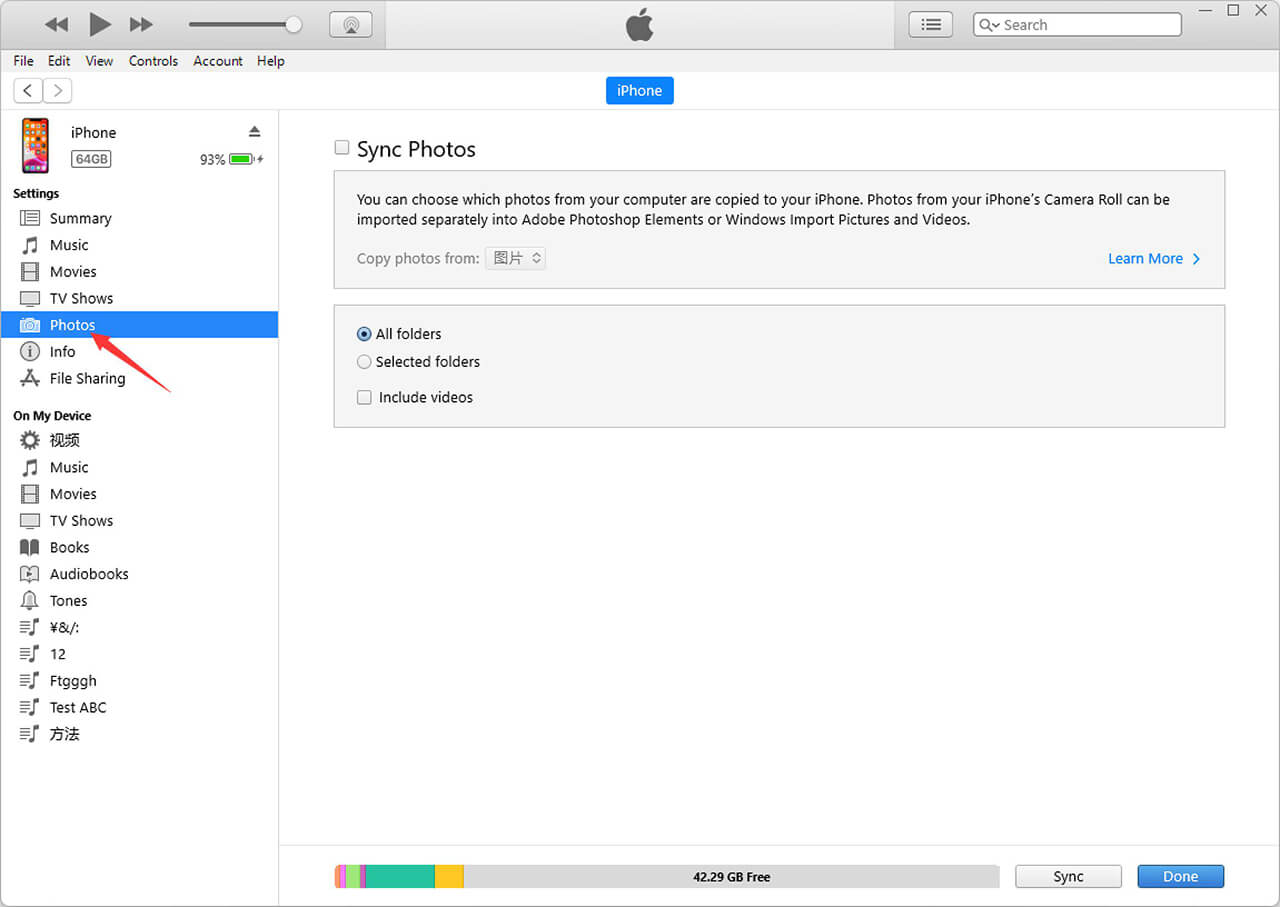Open the Tones bell icon
The image size is (1280, 907).
click(x=30, y=601)
